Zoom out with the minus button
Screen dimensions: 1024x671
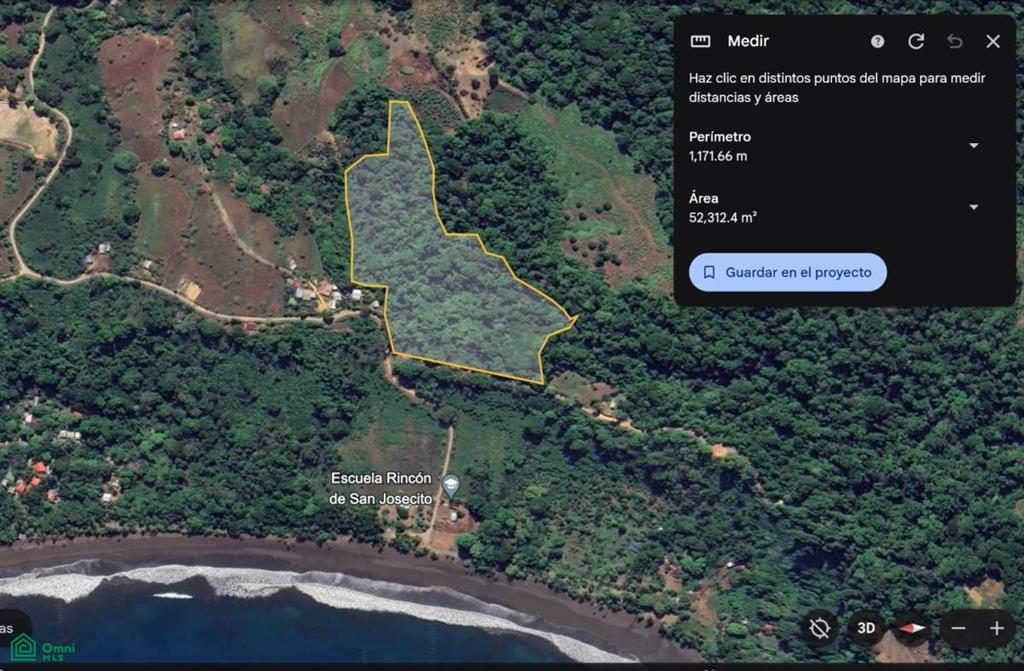958,629
